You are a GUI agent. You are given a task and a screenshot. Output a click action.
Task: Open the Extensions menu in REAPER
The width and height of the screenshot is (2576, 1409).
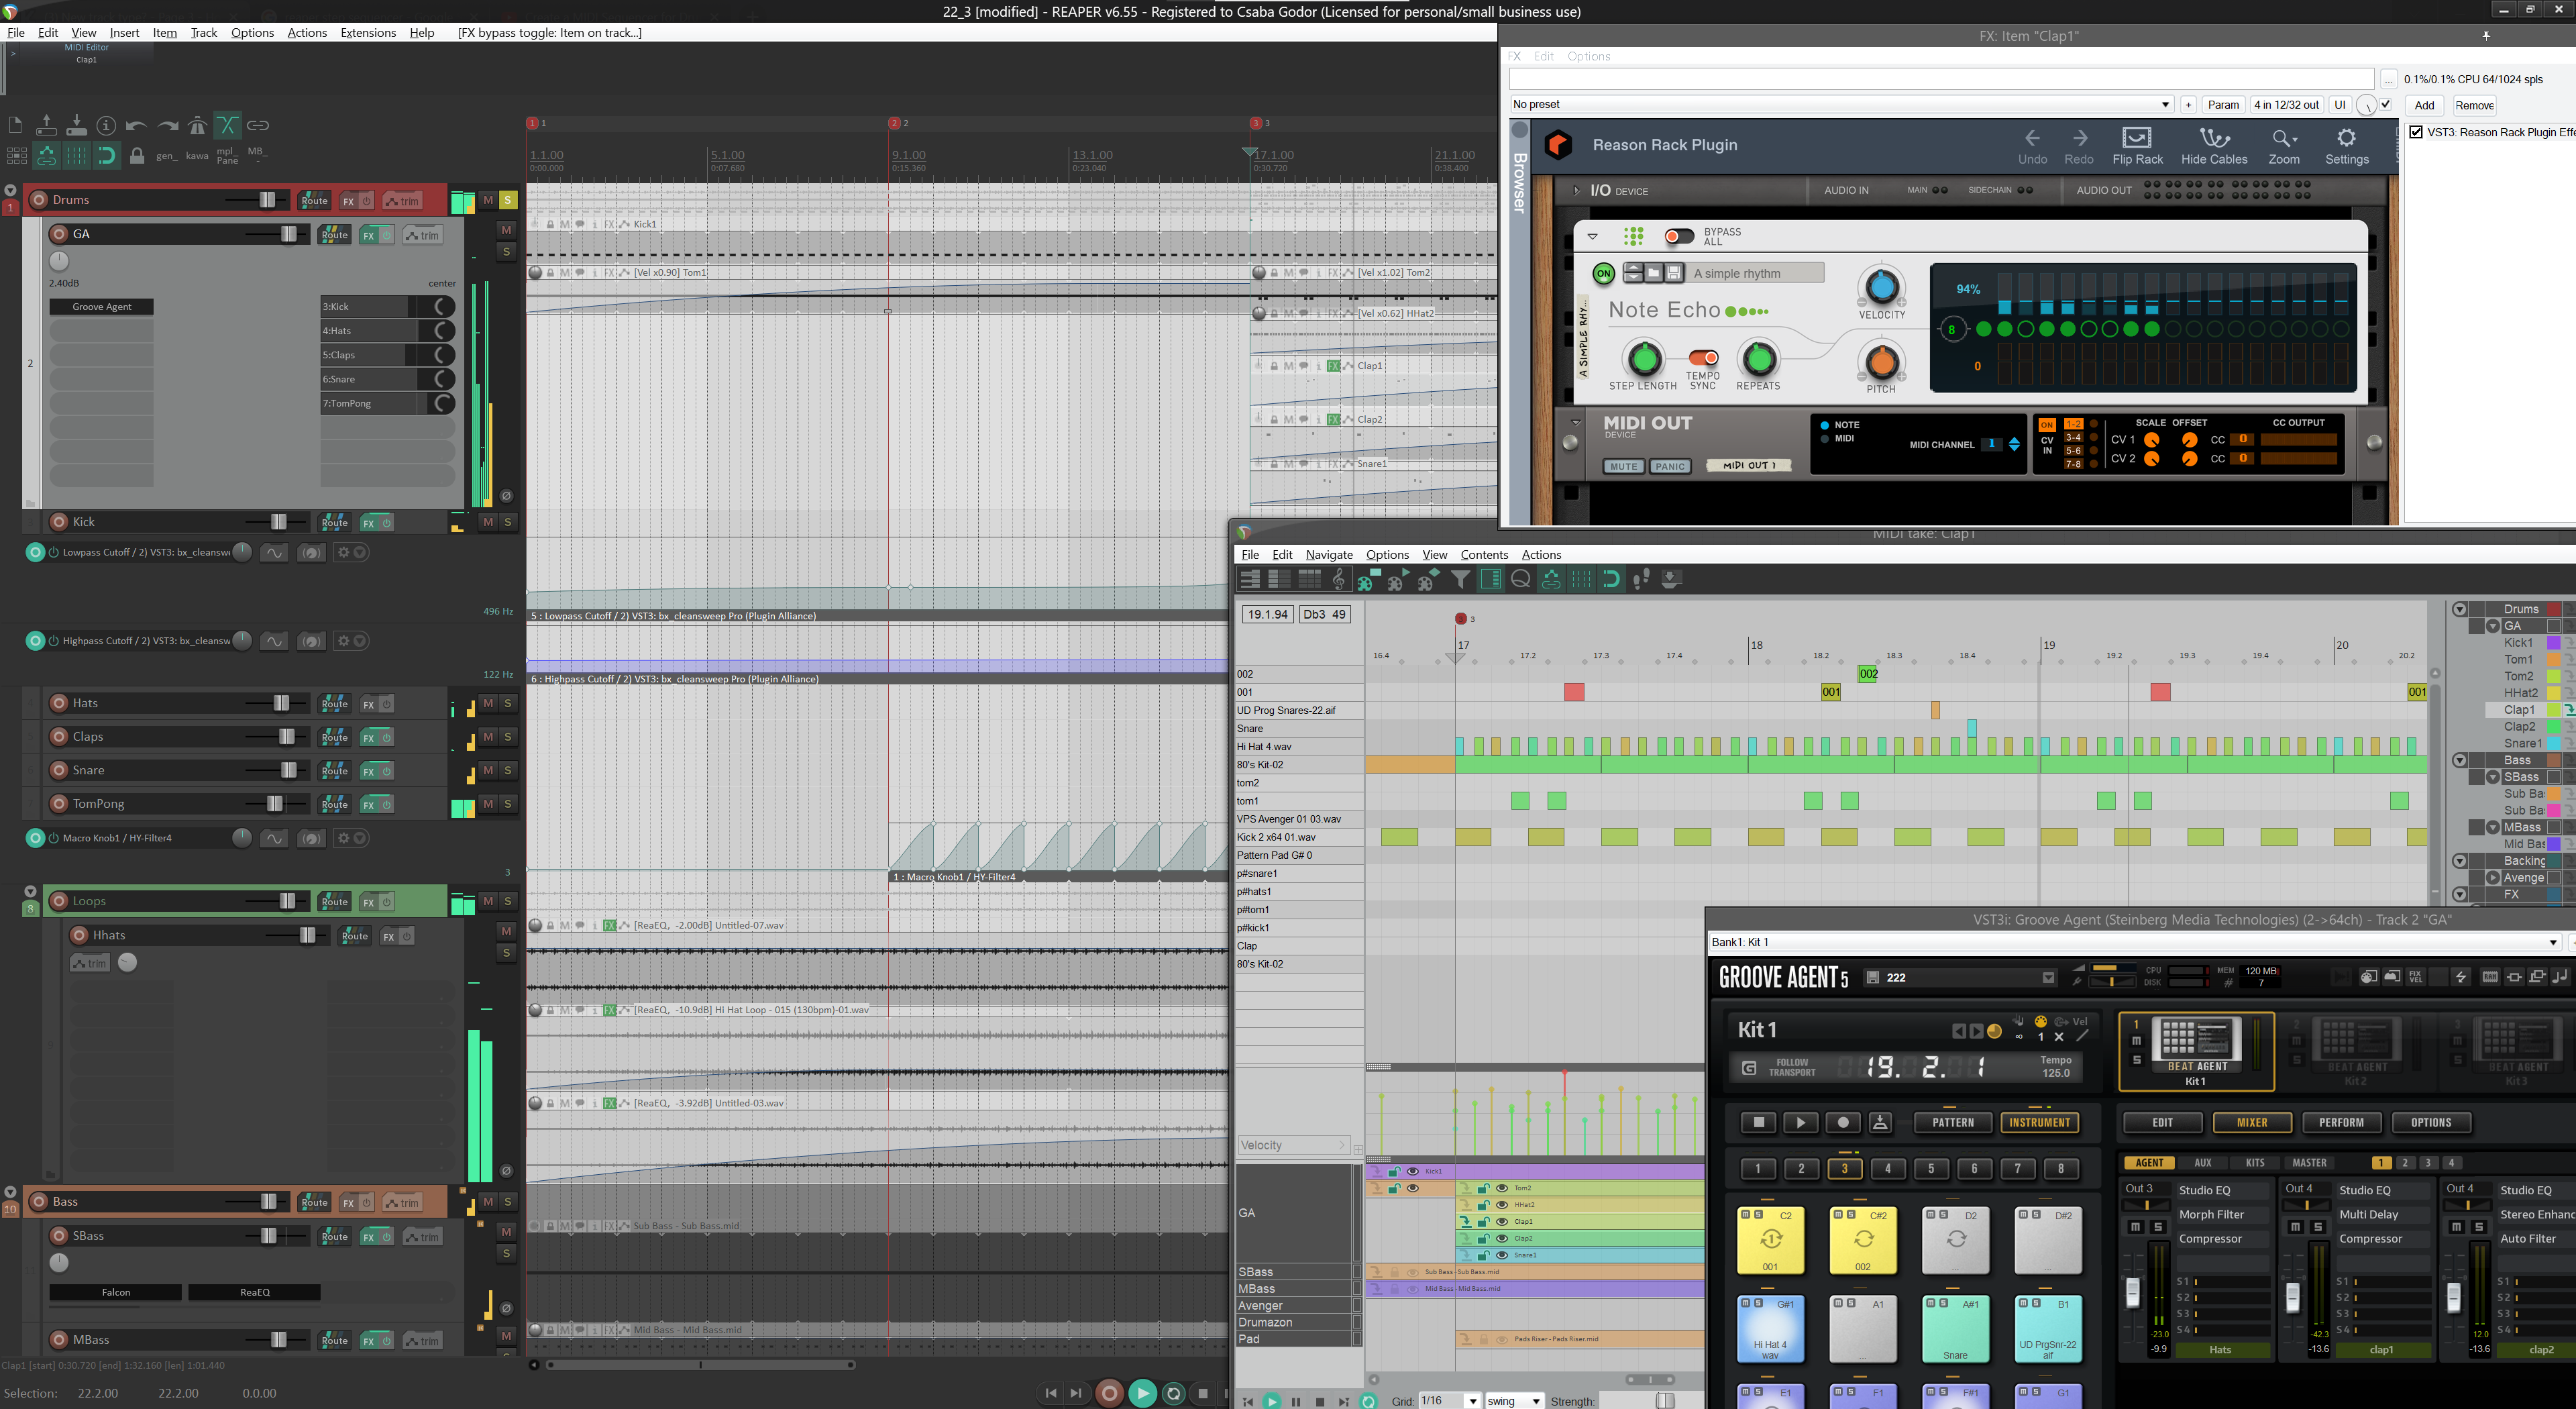368,33
